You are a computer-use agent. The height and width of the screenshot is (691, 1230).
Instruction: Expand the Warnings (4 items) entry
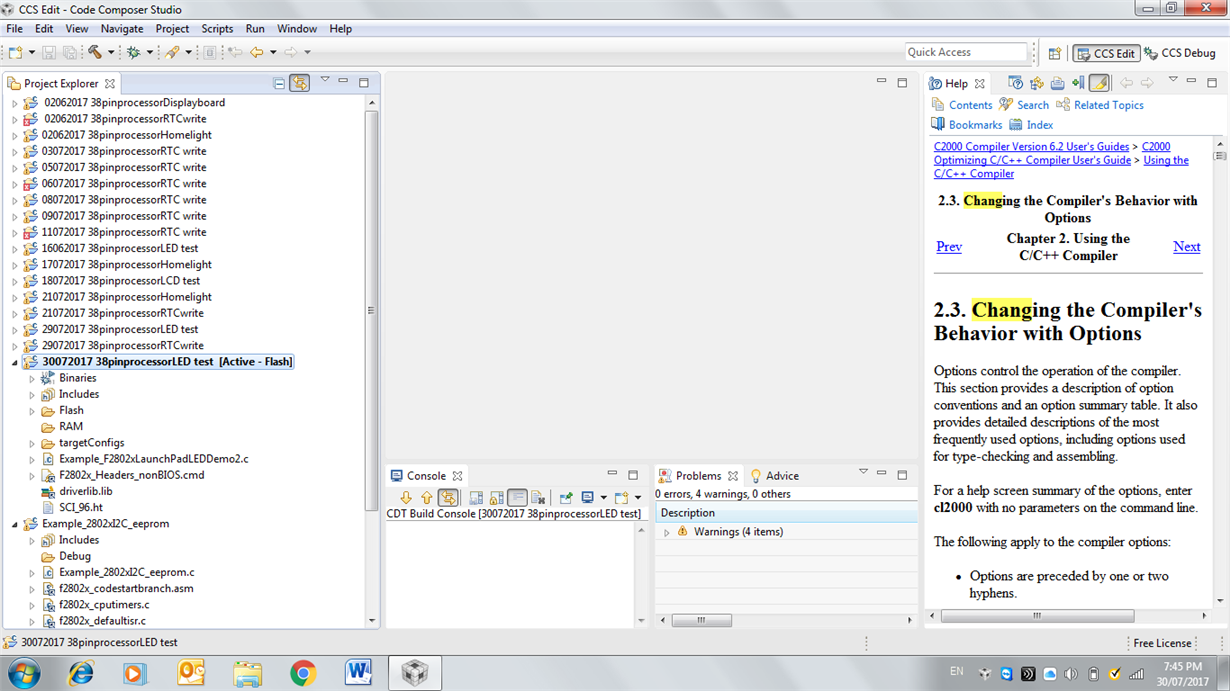pyautogui.click(x=667, y=532)
